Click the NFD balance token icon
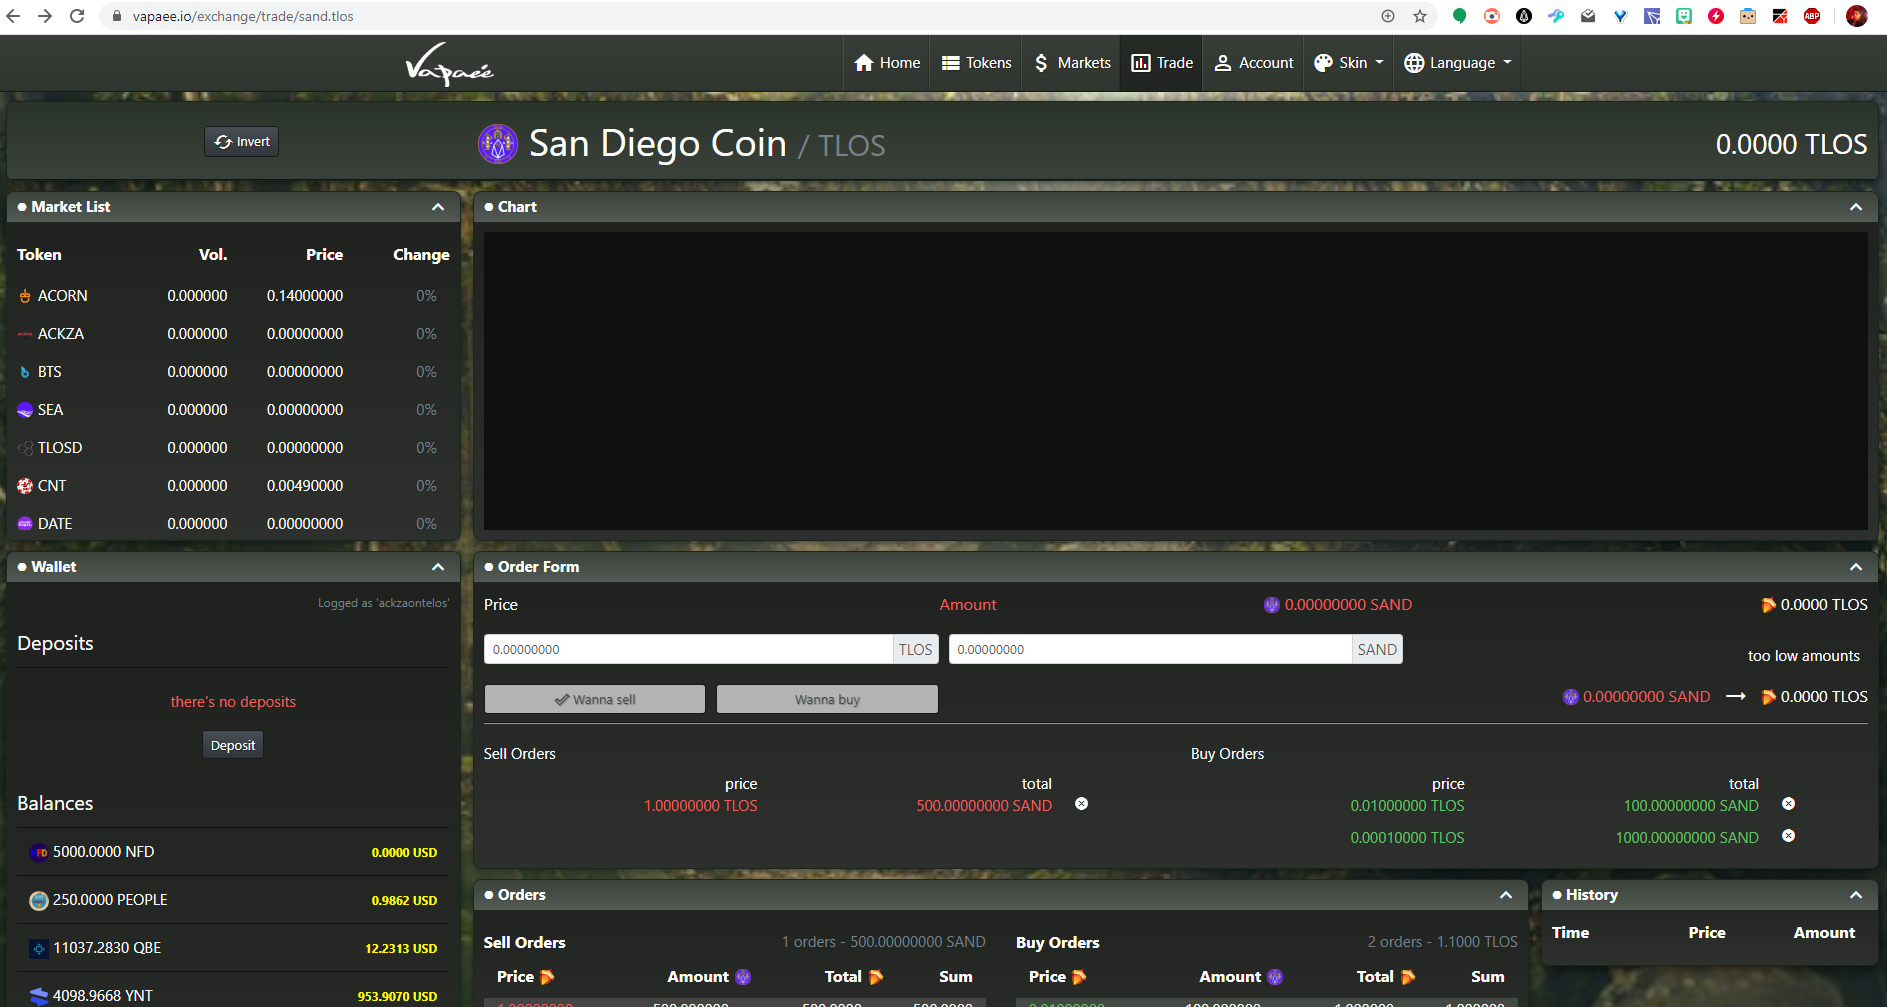1887x1007 pixels. tap(39, 853)
